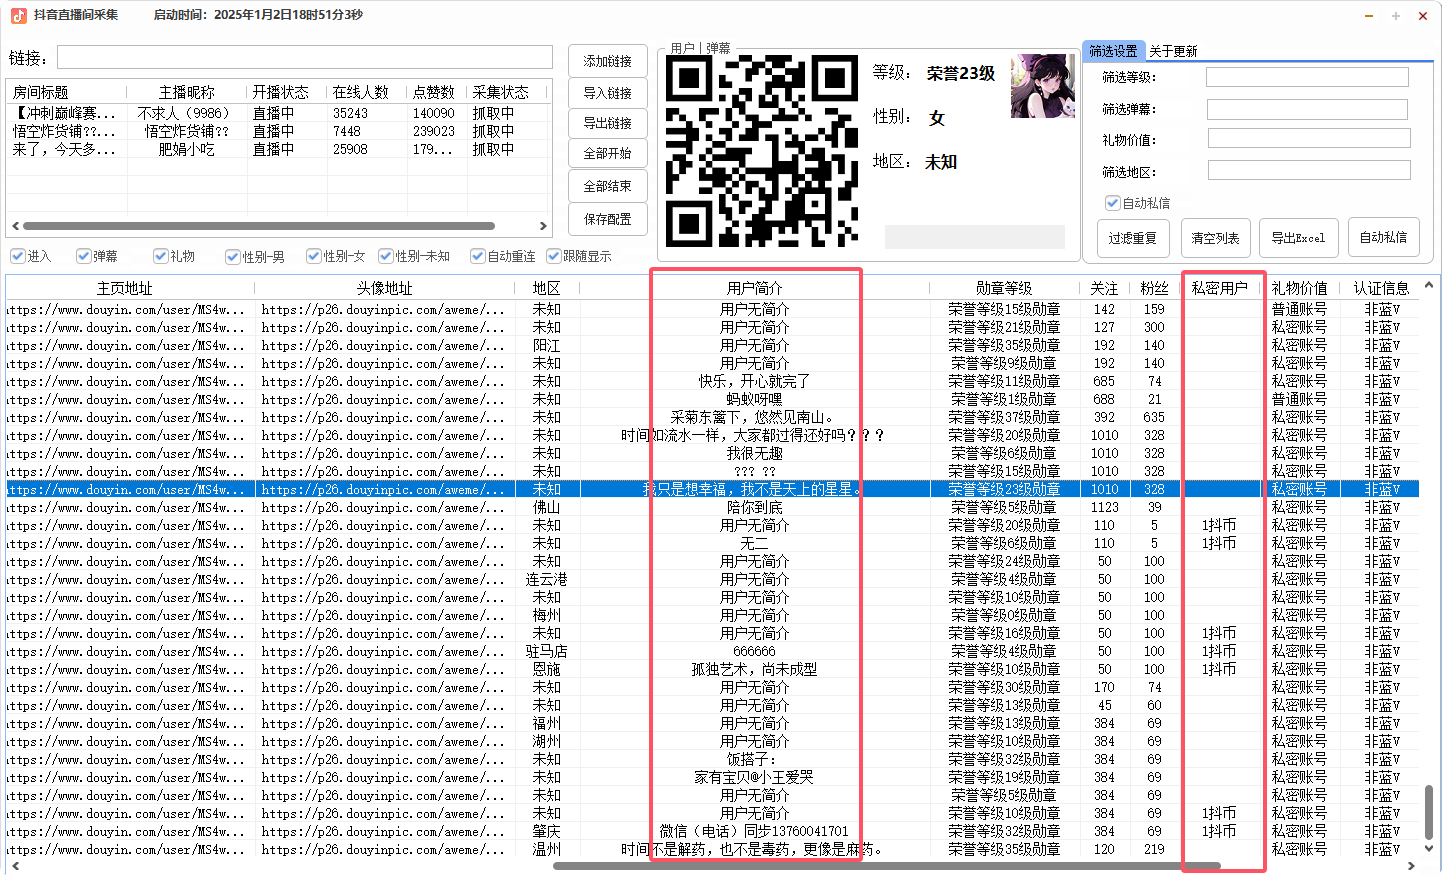Image resolution: width=1442 pixels, height=875 pixels.
Task: Click the 全部开始 button
Action: 607,154
